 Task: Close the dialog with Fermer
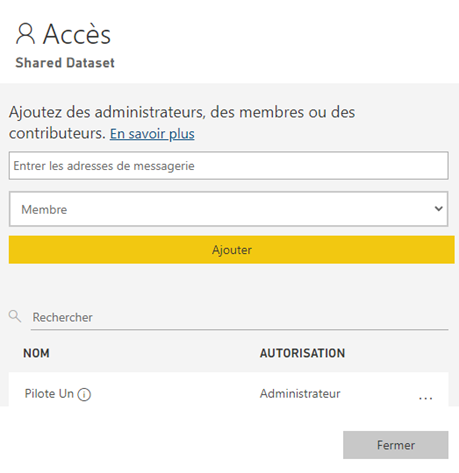click(x=396, y=445)
